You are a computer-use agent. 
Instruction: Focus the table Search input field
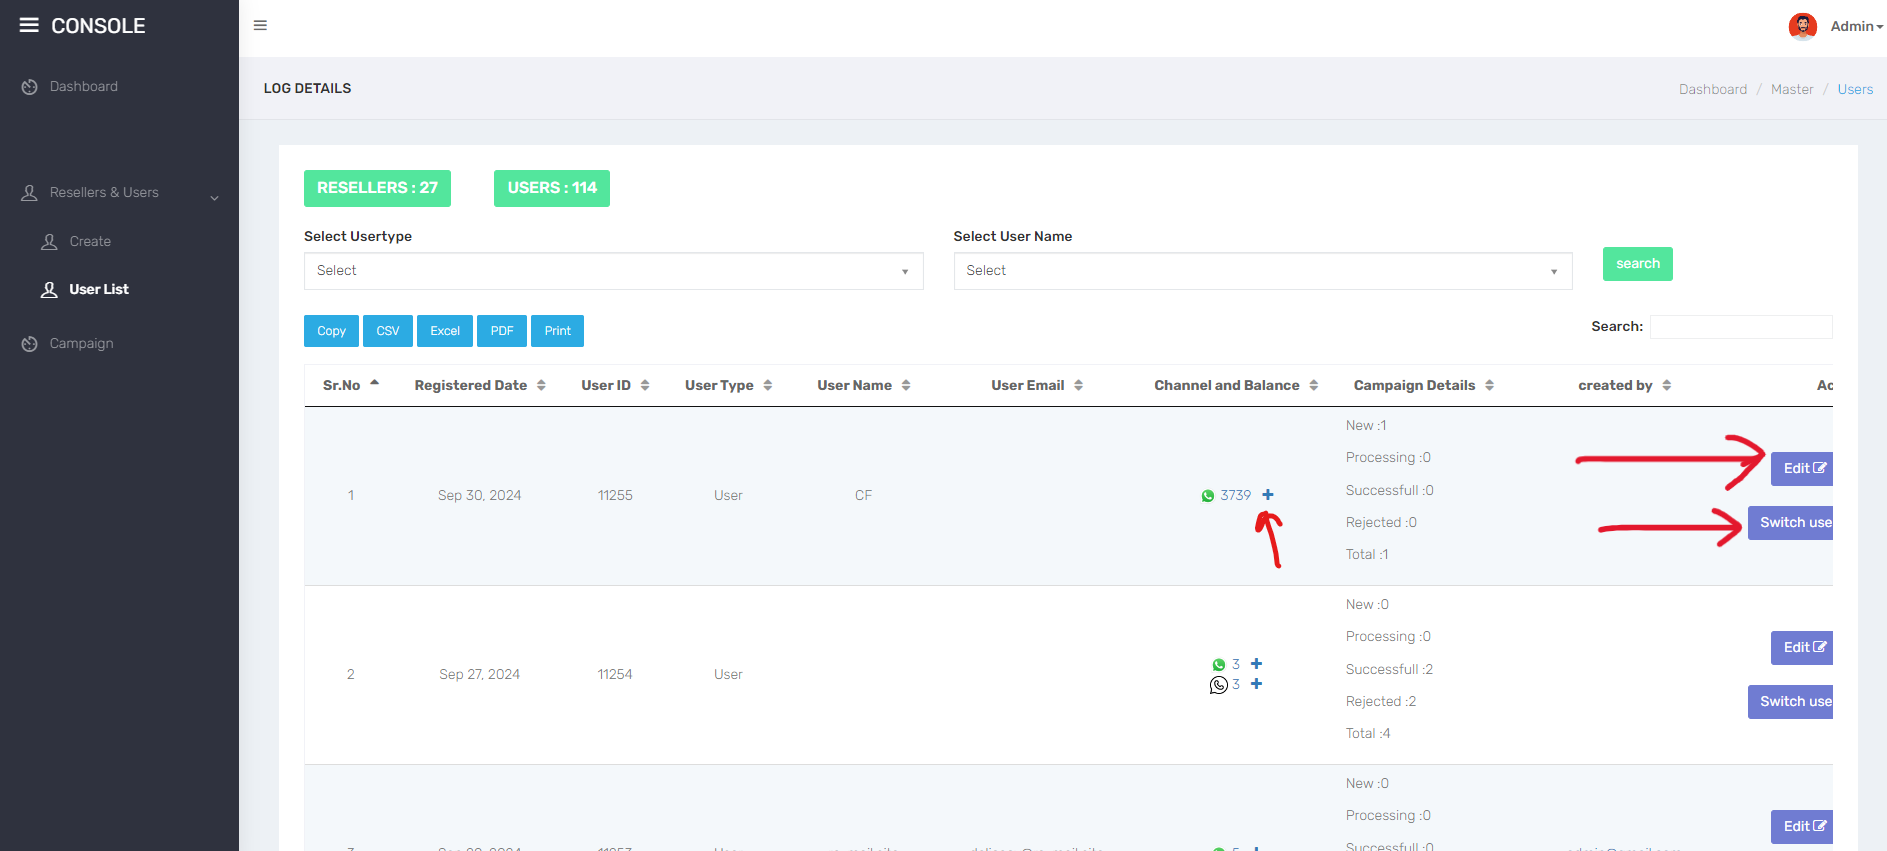point(1740,327)
